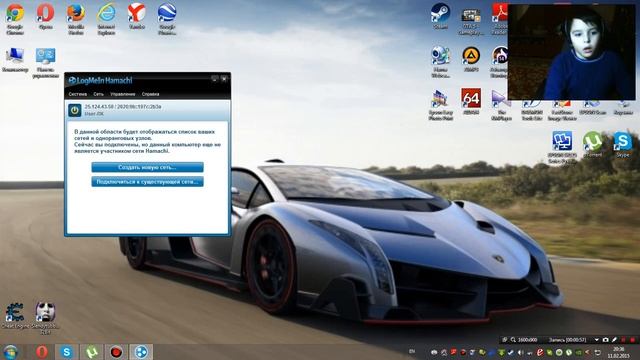Screen dimensions: 640x360
Task: Click the 1600x900 resolution label
Action: pyautogui.click(x=528, y=340)
